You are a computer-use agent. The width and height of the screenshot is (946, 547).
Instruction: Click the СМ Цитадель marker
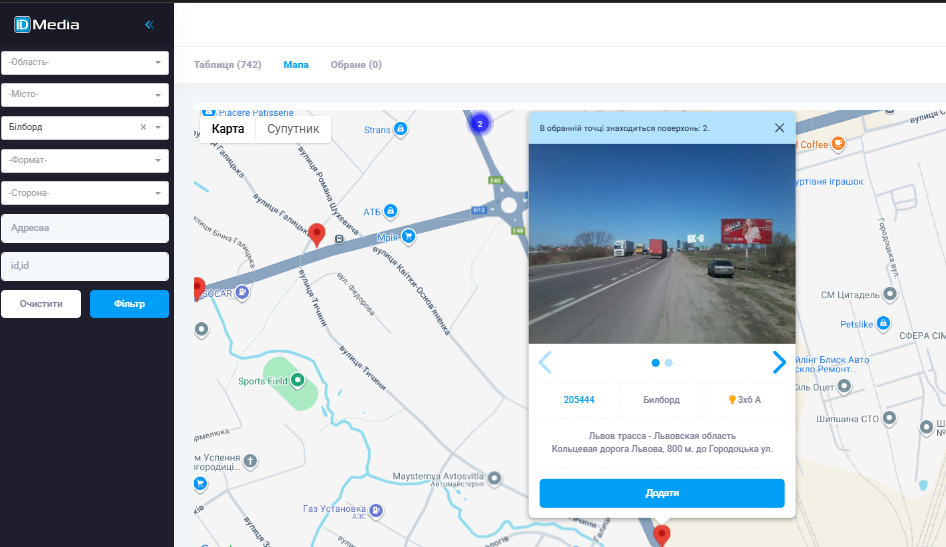890,294
